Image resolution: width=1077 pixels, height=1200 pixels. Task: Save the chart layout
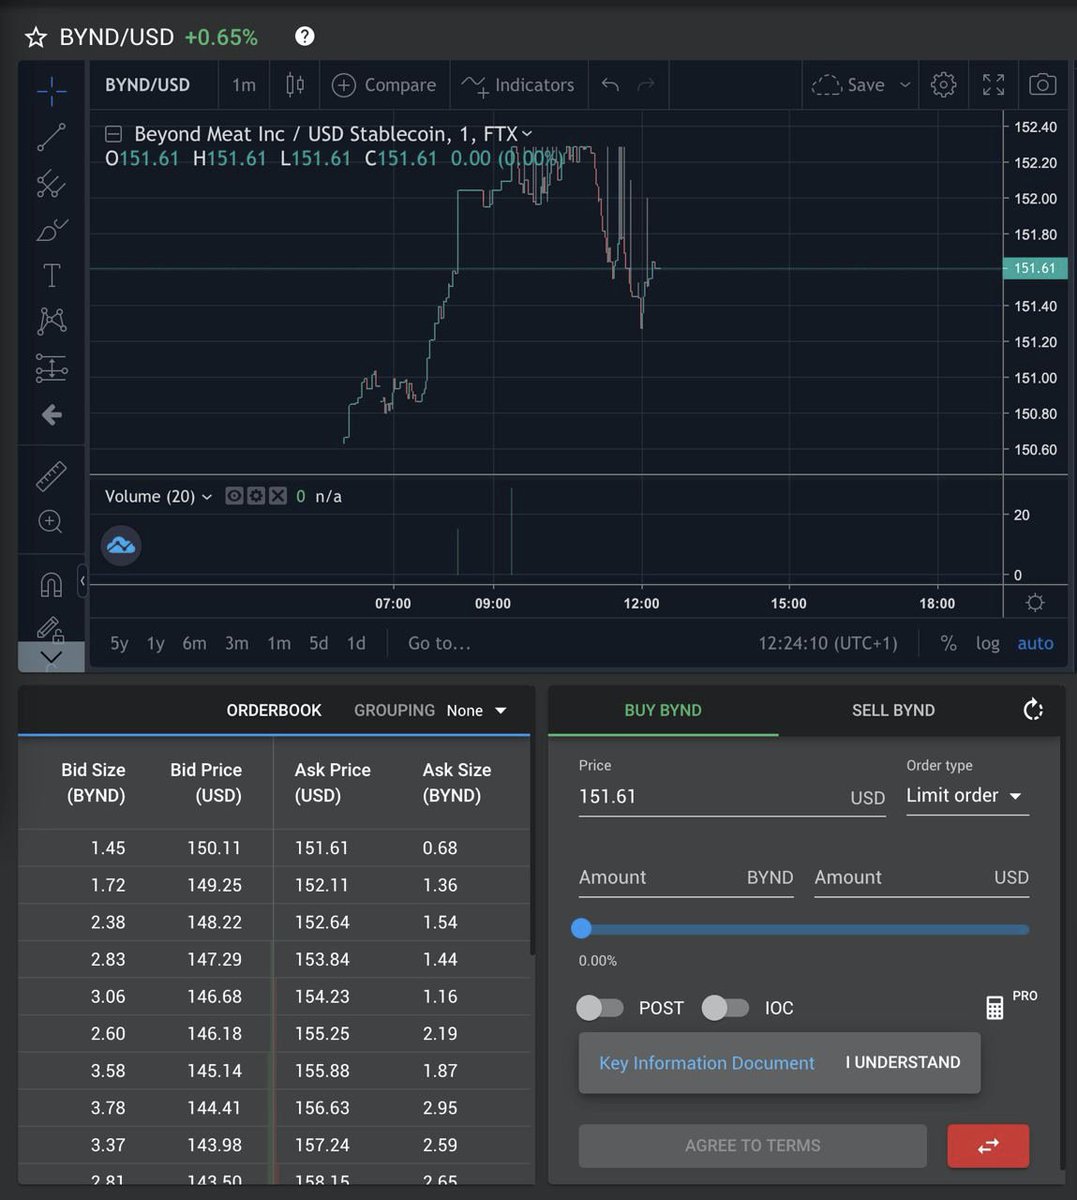848,85
